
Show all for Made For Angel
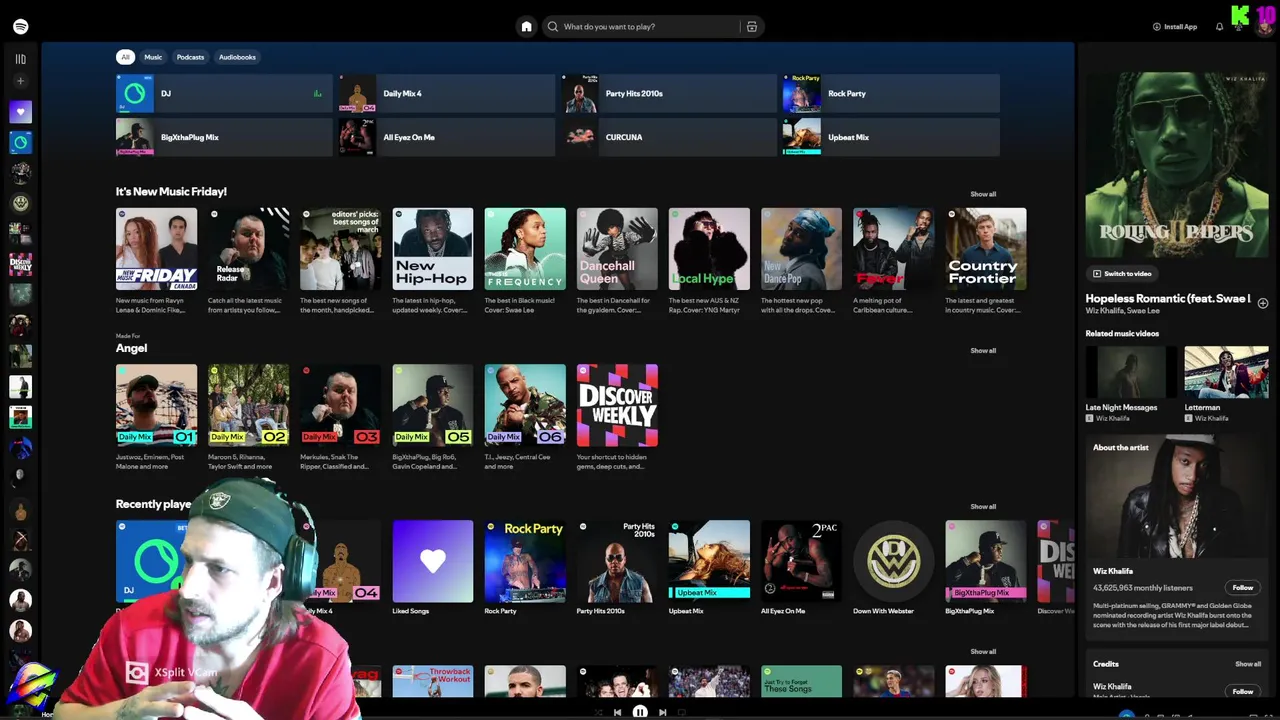[983, 351]
